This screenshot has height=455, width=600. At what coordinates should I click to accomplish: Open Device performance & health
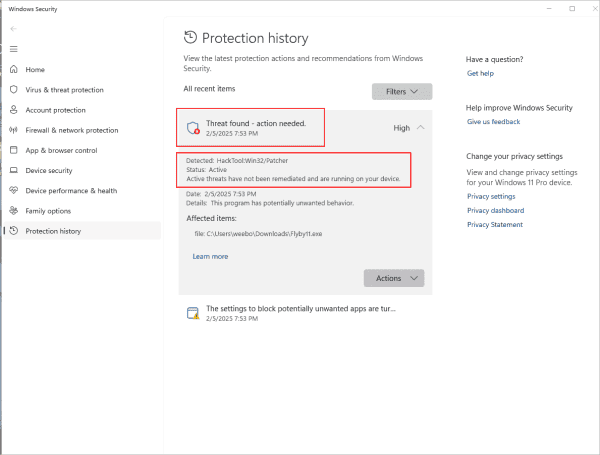pos(83,190)
